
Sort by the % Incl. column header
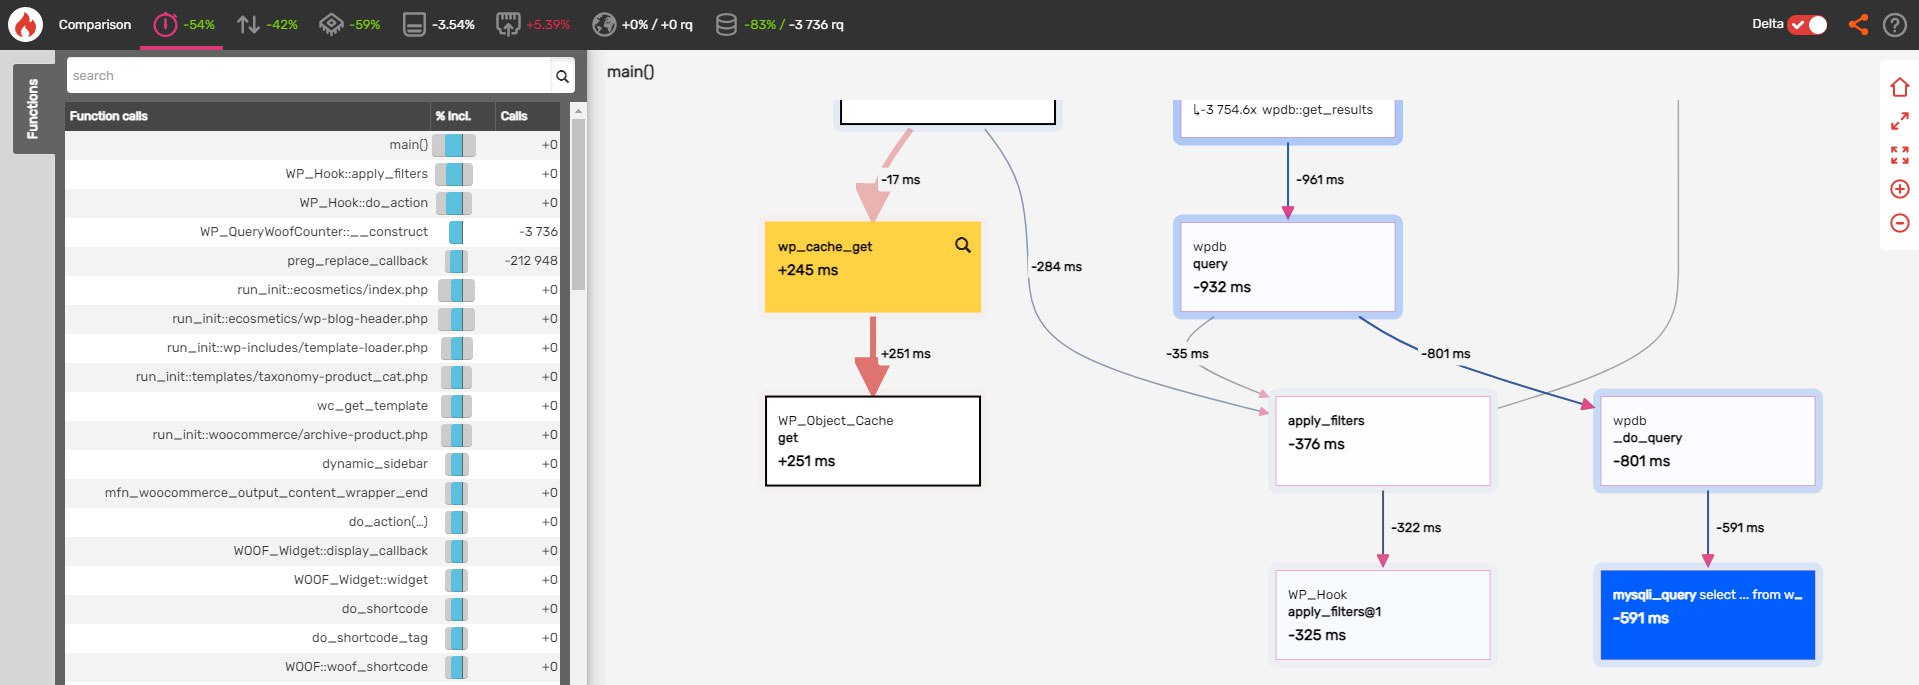pyautogui.click(x=453, y=116)
